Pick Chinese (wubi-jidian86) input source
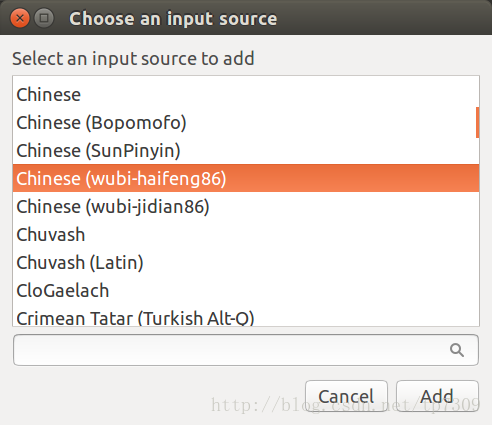This screenshot has height=425, width=492. point(246,206)
